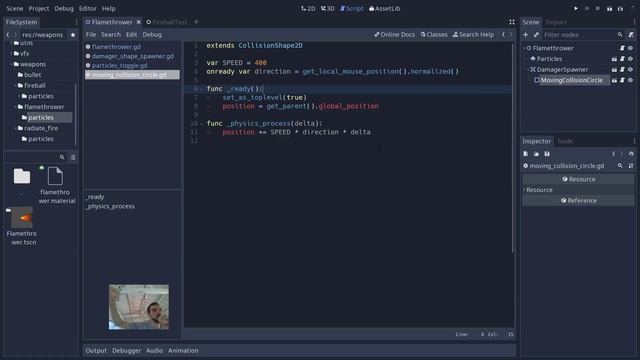This screenshot has width=640, height=360.
Task: Add a new scene tab with the plus
Action: click(196, 22)
